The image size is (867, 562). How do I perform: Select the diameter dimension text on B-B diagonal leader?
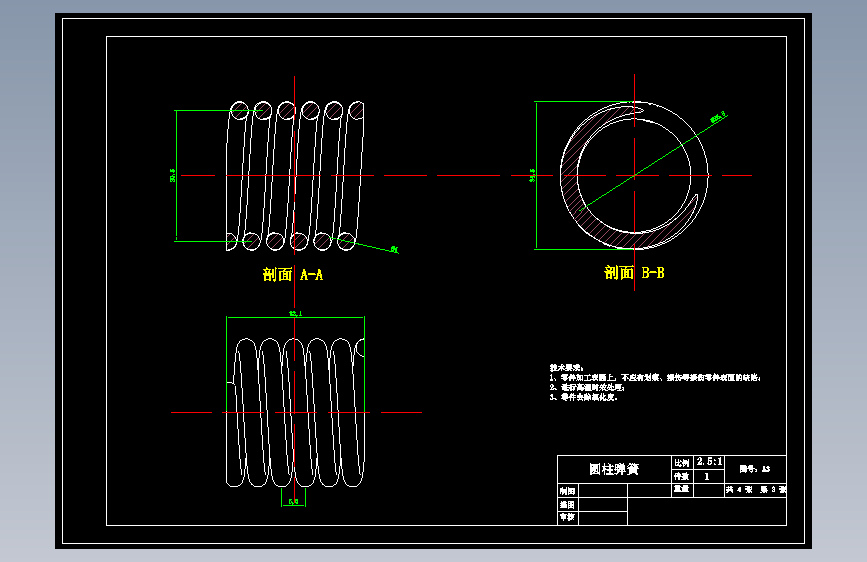718,117
